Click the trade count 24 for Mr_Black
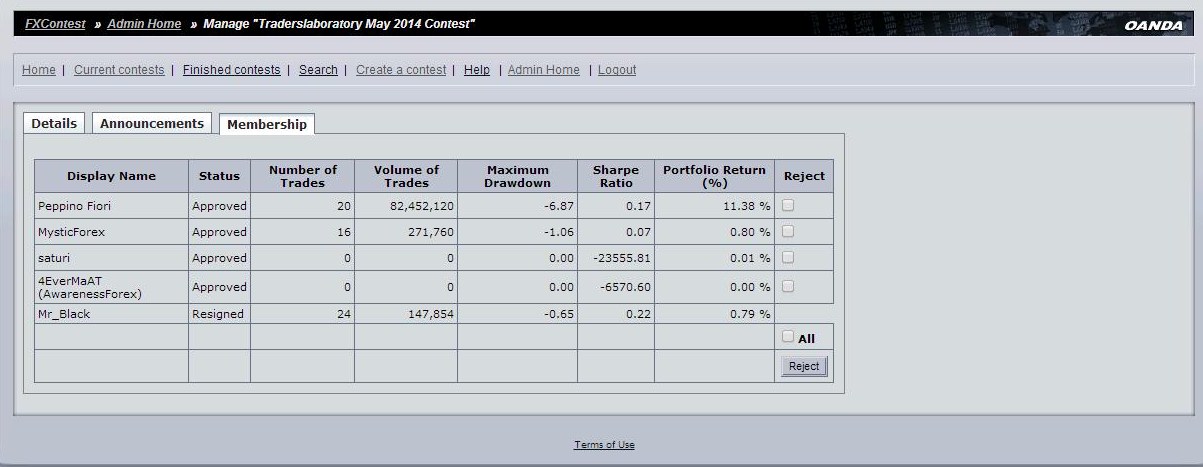This screenshot has width=1203, height=467. [344, 314]
